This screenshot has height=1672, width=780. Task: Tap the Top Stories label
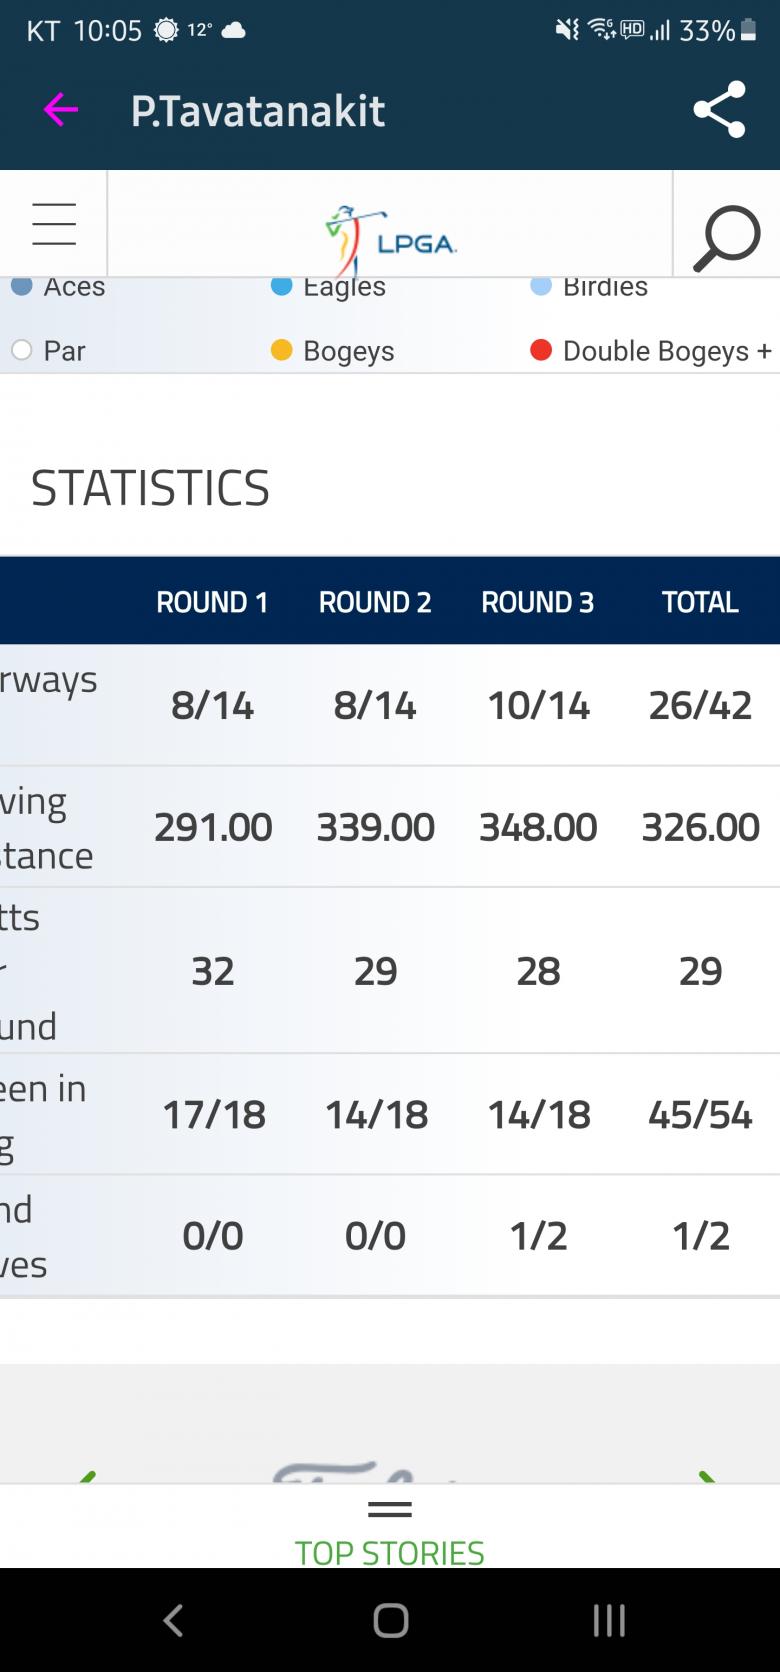(x=390, y=1552)
